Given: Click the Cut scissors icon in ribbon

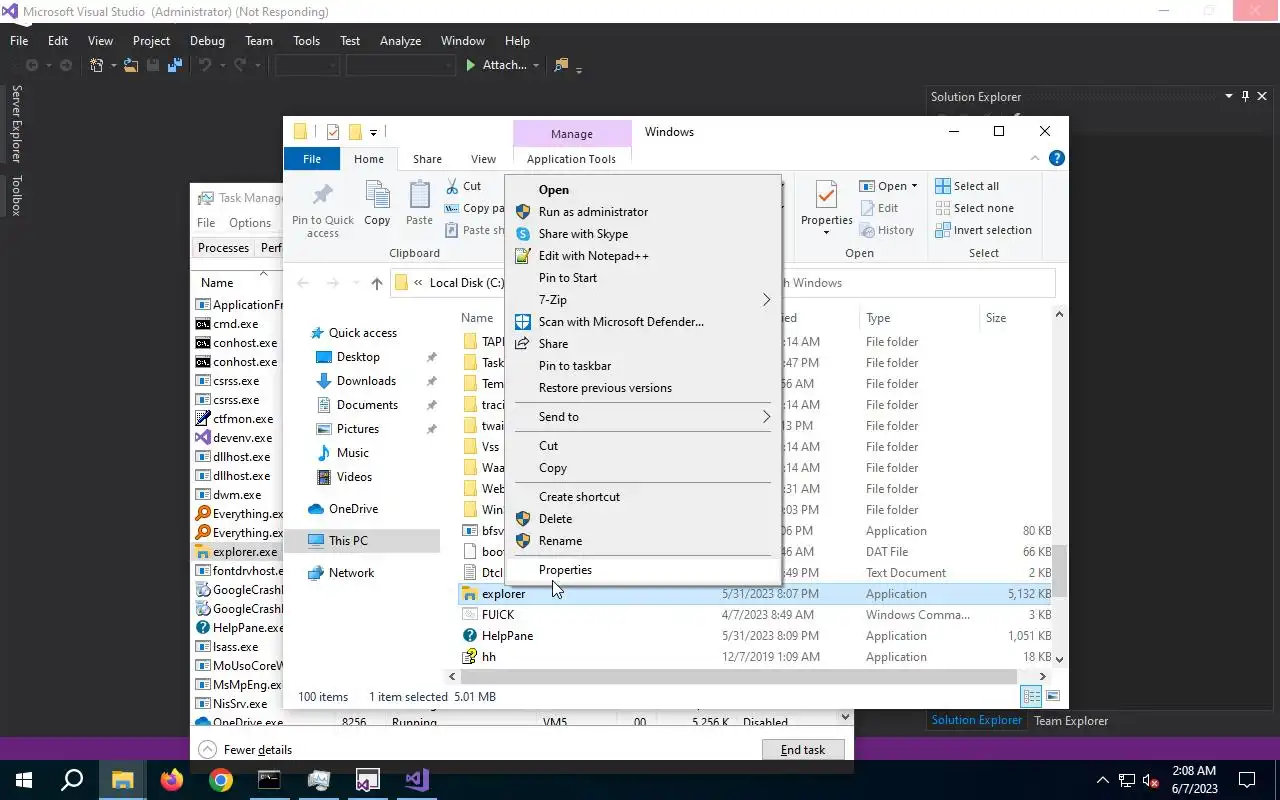Looking at the screenshot, I should (x=451, y=186).
